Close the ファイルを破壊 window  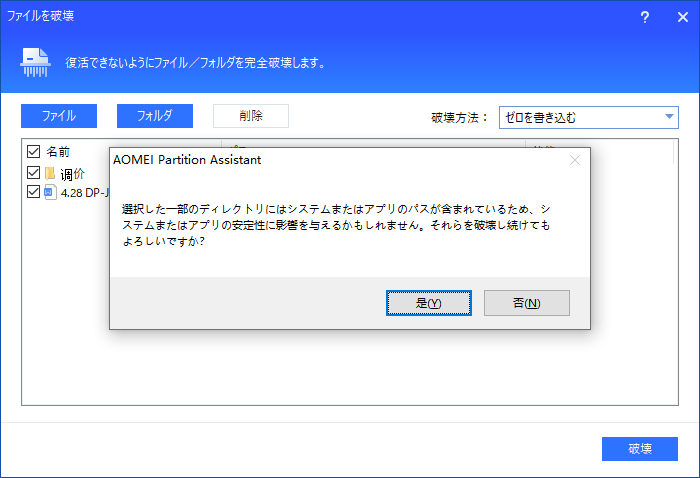(683, 17)
